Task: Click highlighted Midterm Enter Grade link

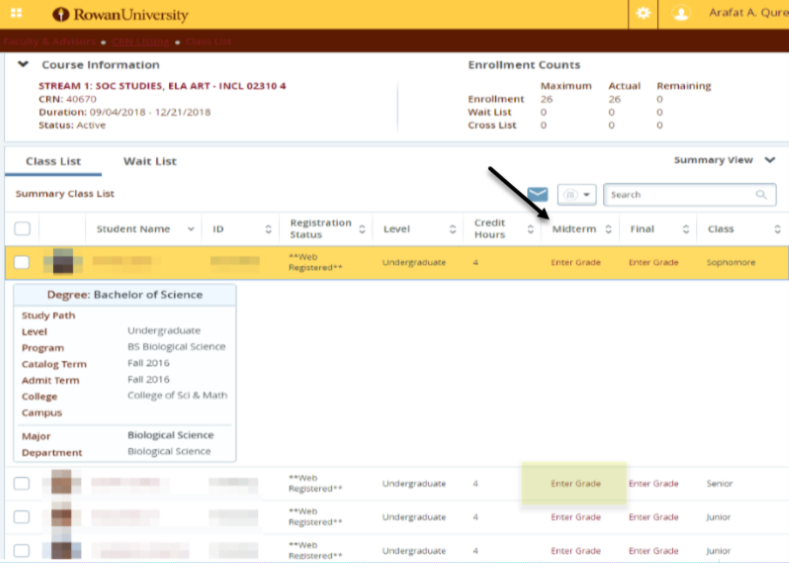Action: click(x=575, y=484)
